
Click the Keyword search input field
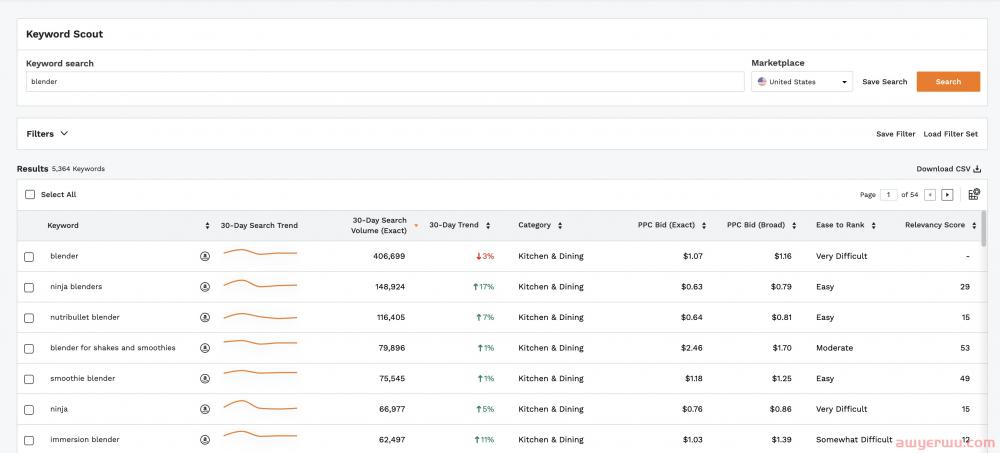[385, 82]
